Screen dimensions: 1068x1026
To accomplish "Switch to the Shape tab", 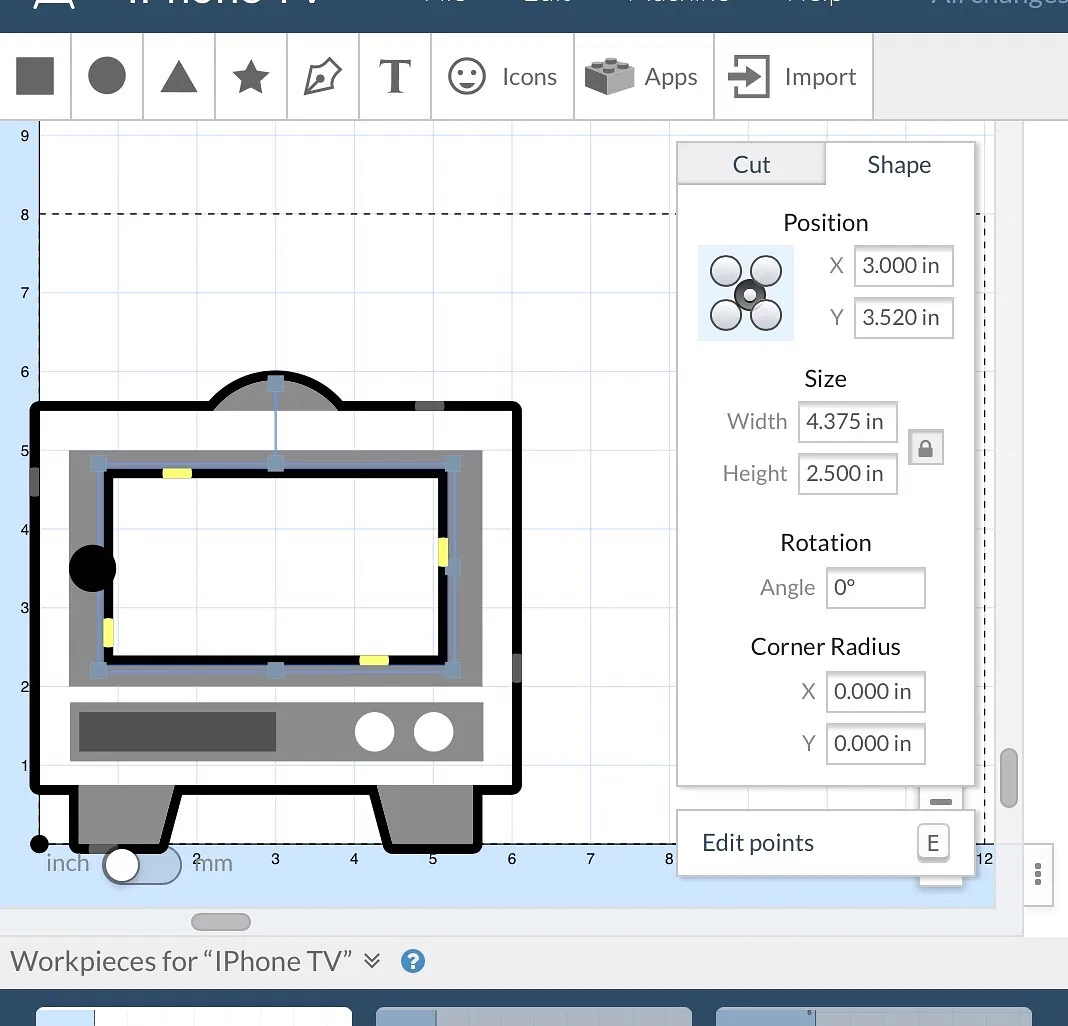I will tap(899, 165).
